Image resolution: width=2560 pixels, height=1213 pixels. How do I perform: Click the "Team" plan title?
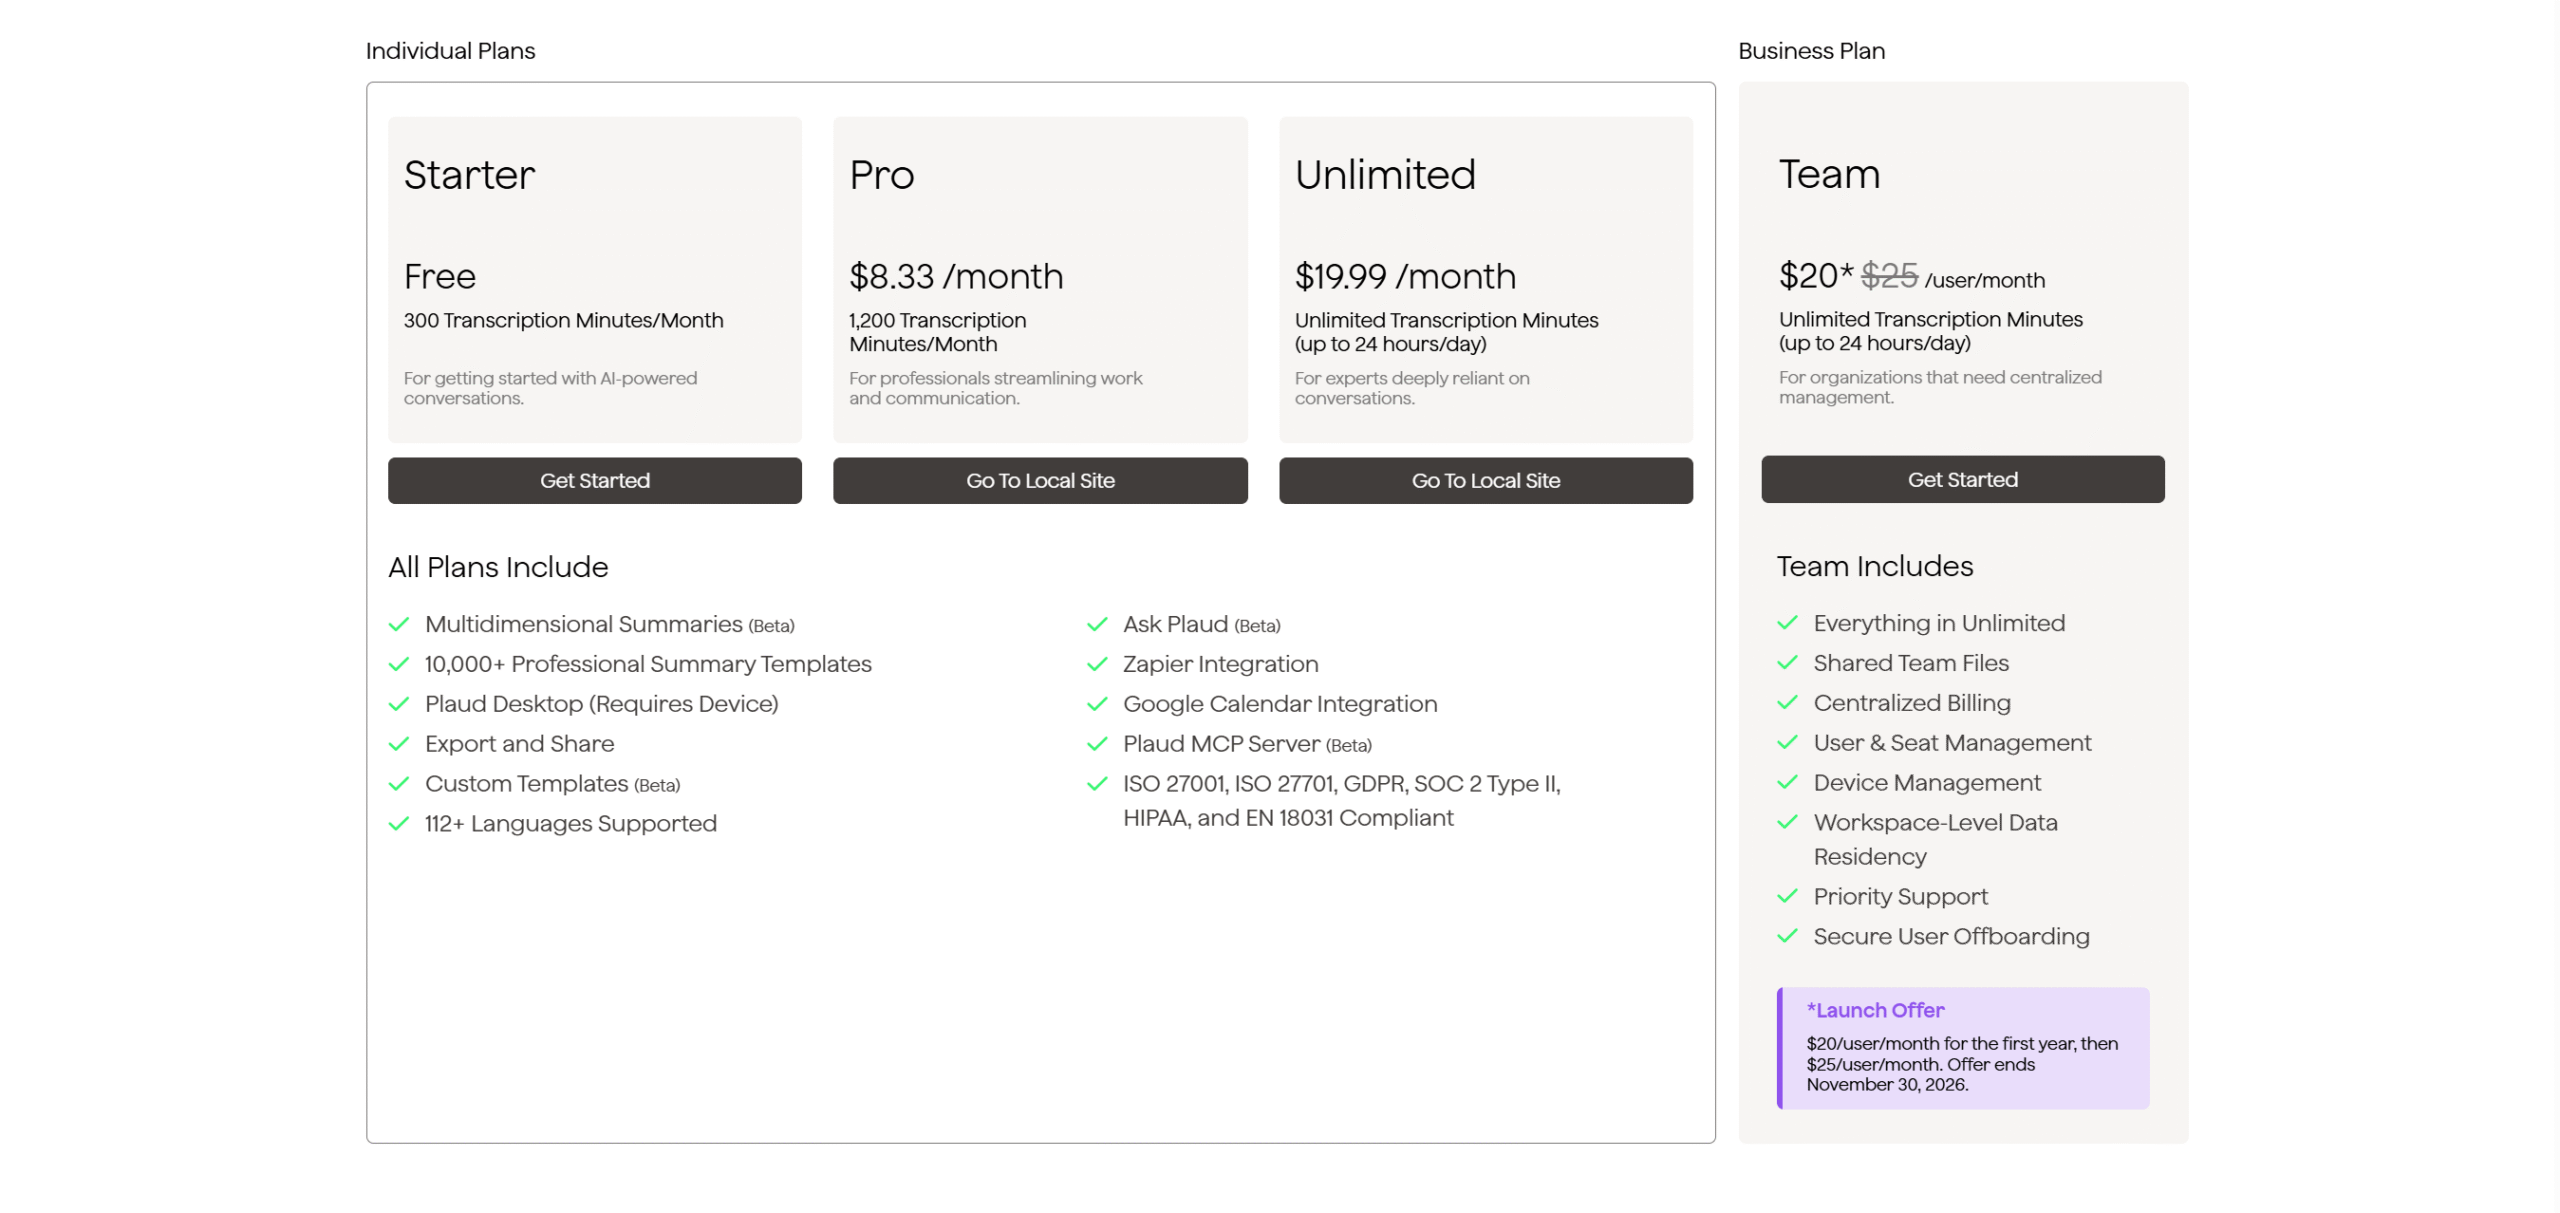(1829, 174)
